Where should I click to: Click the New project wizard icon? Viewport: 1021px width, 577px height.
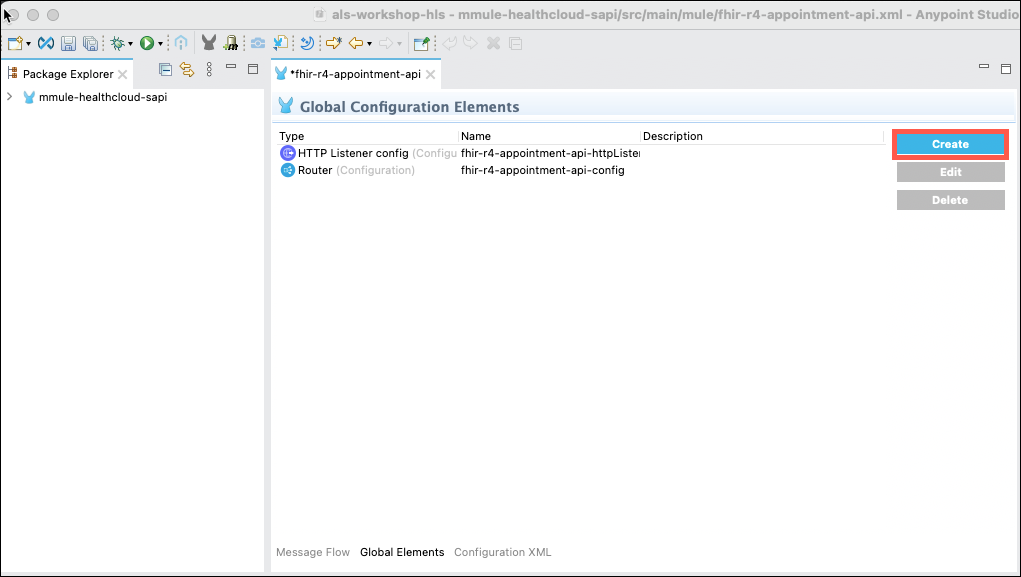click(x=16, y=44)
